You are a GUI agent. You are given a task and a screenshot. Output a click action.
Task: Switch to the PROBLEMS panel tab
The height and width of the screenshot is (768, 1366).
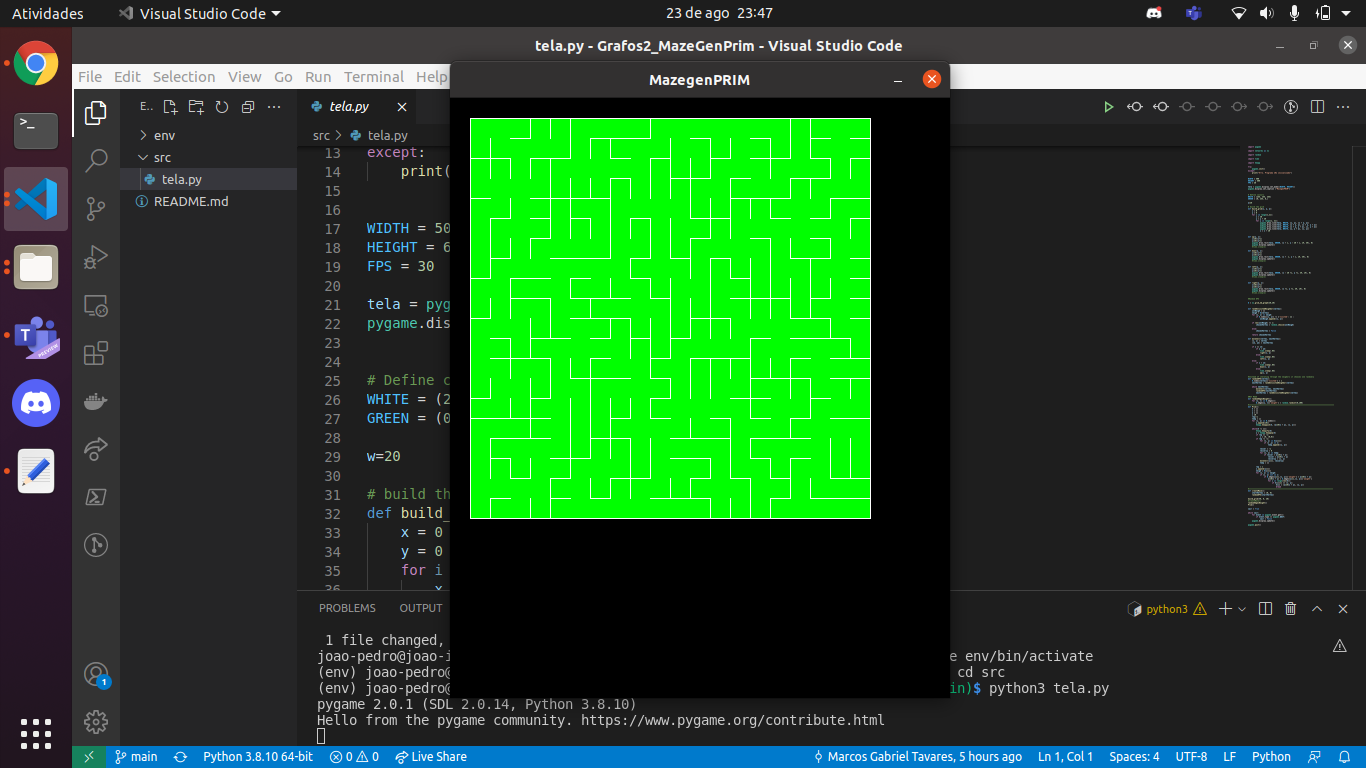point(347,608)
